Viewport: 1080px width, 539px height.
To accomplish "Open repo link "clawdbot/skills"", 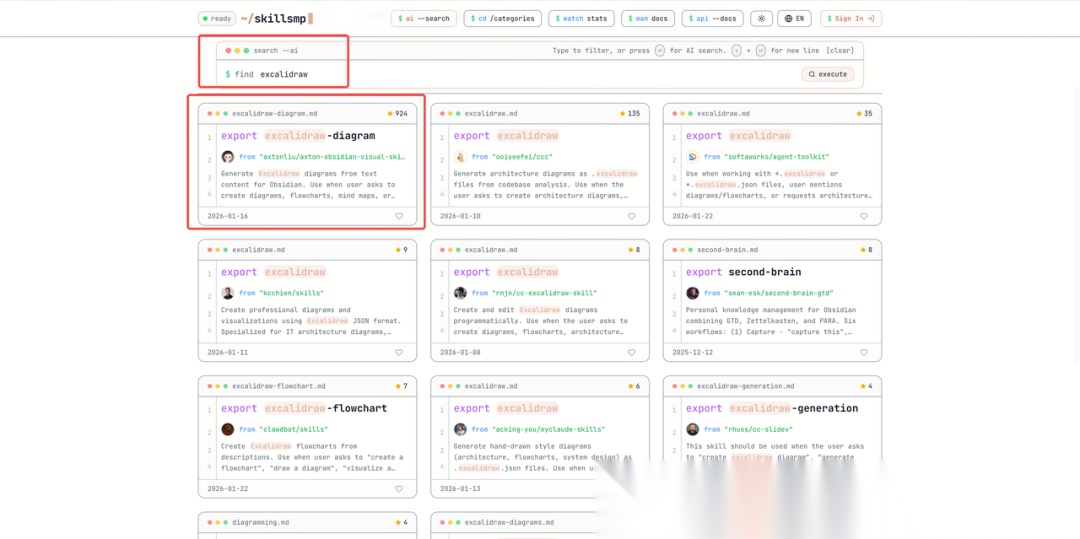I will [x=293, y=430].
